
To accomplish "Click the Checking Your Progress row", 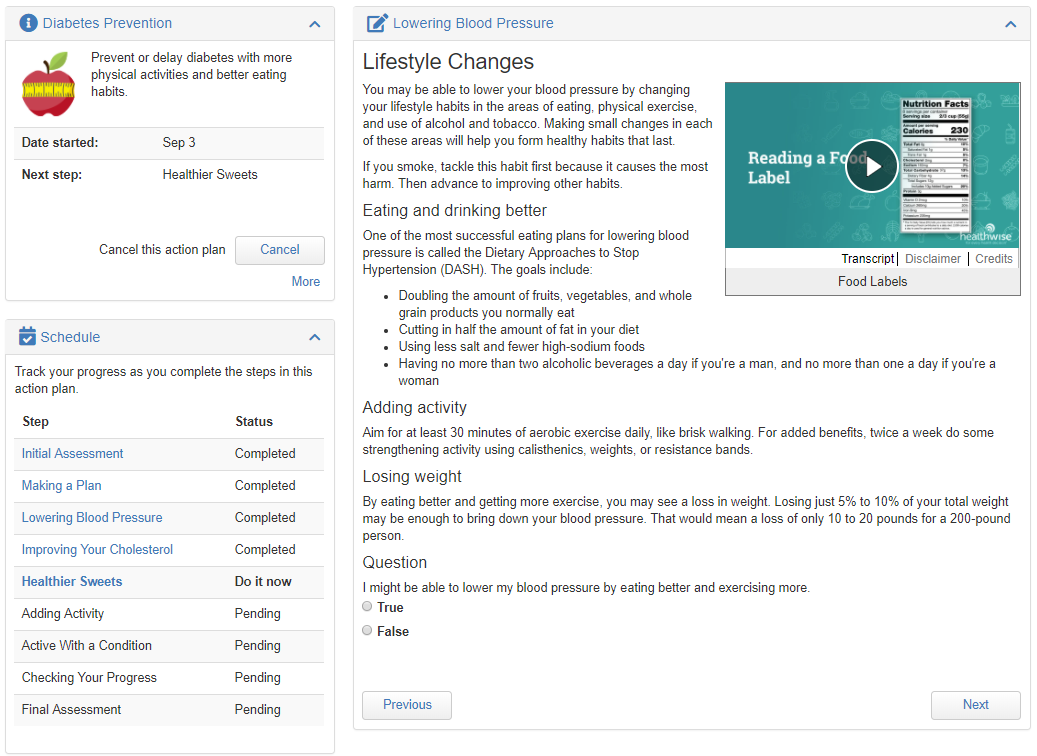I will pos(169,678).
